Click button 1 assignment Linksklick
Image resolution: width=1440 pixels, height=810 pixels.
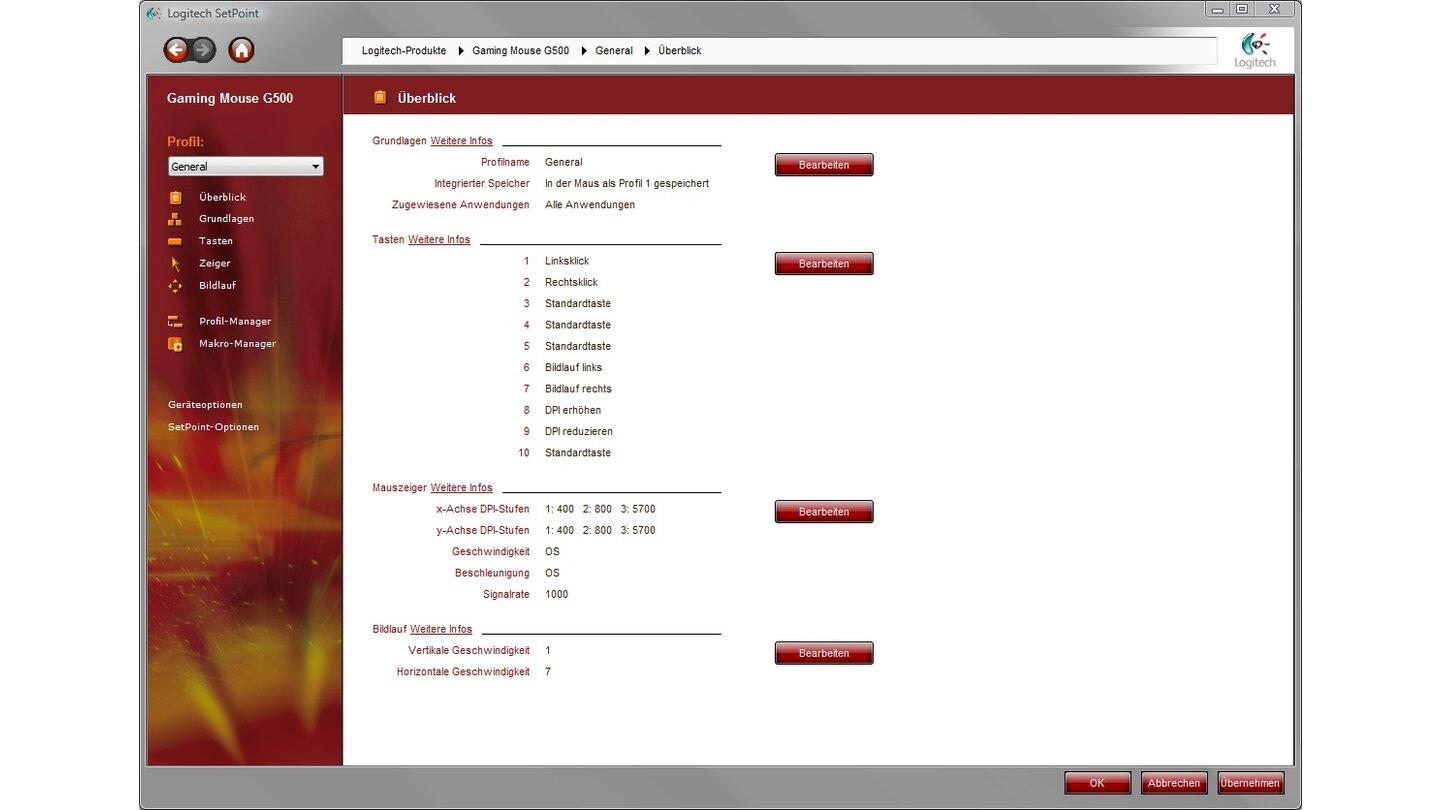(567, 261)
